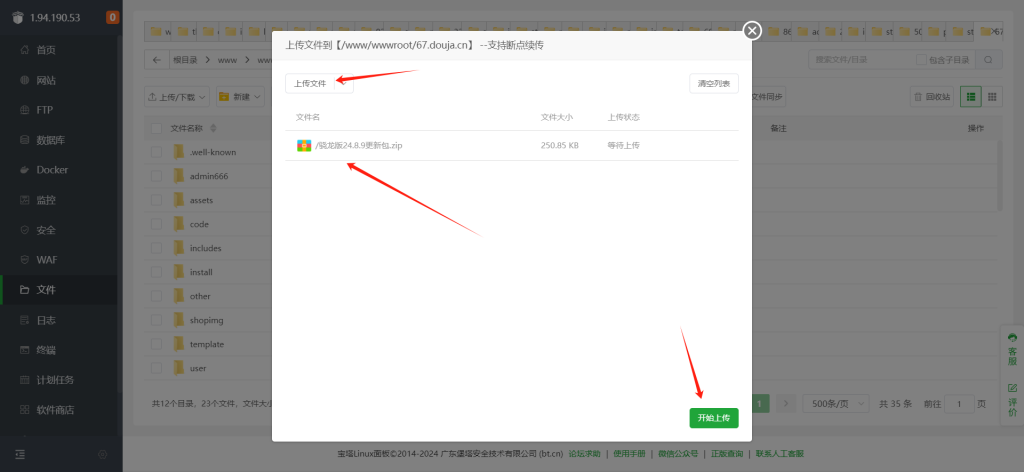This screenshot has height=472, width=1024.
Task: Click the 终端 terminal icon in sidebar
Action: coord(25,350)
